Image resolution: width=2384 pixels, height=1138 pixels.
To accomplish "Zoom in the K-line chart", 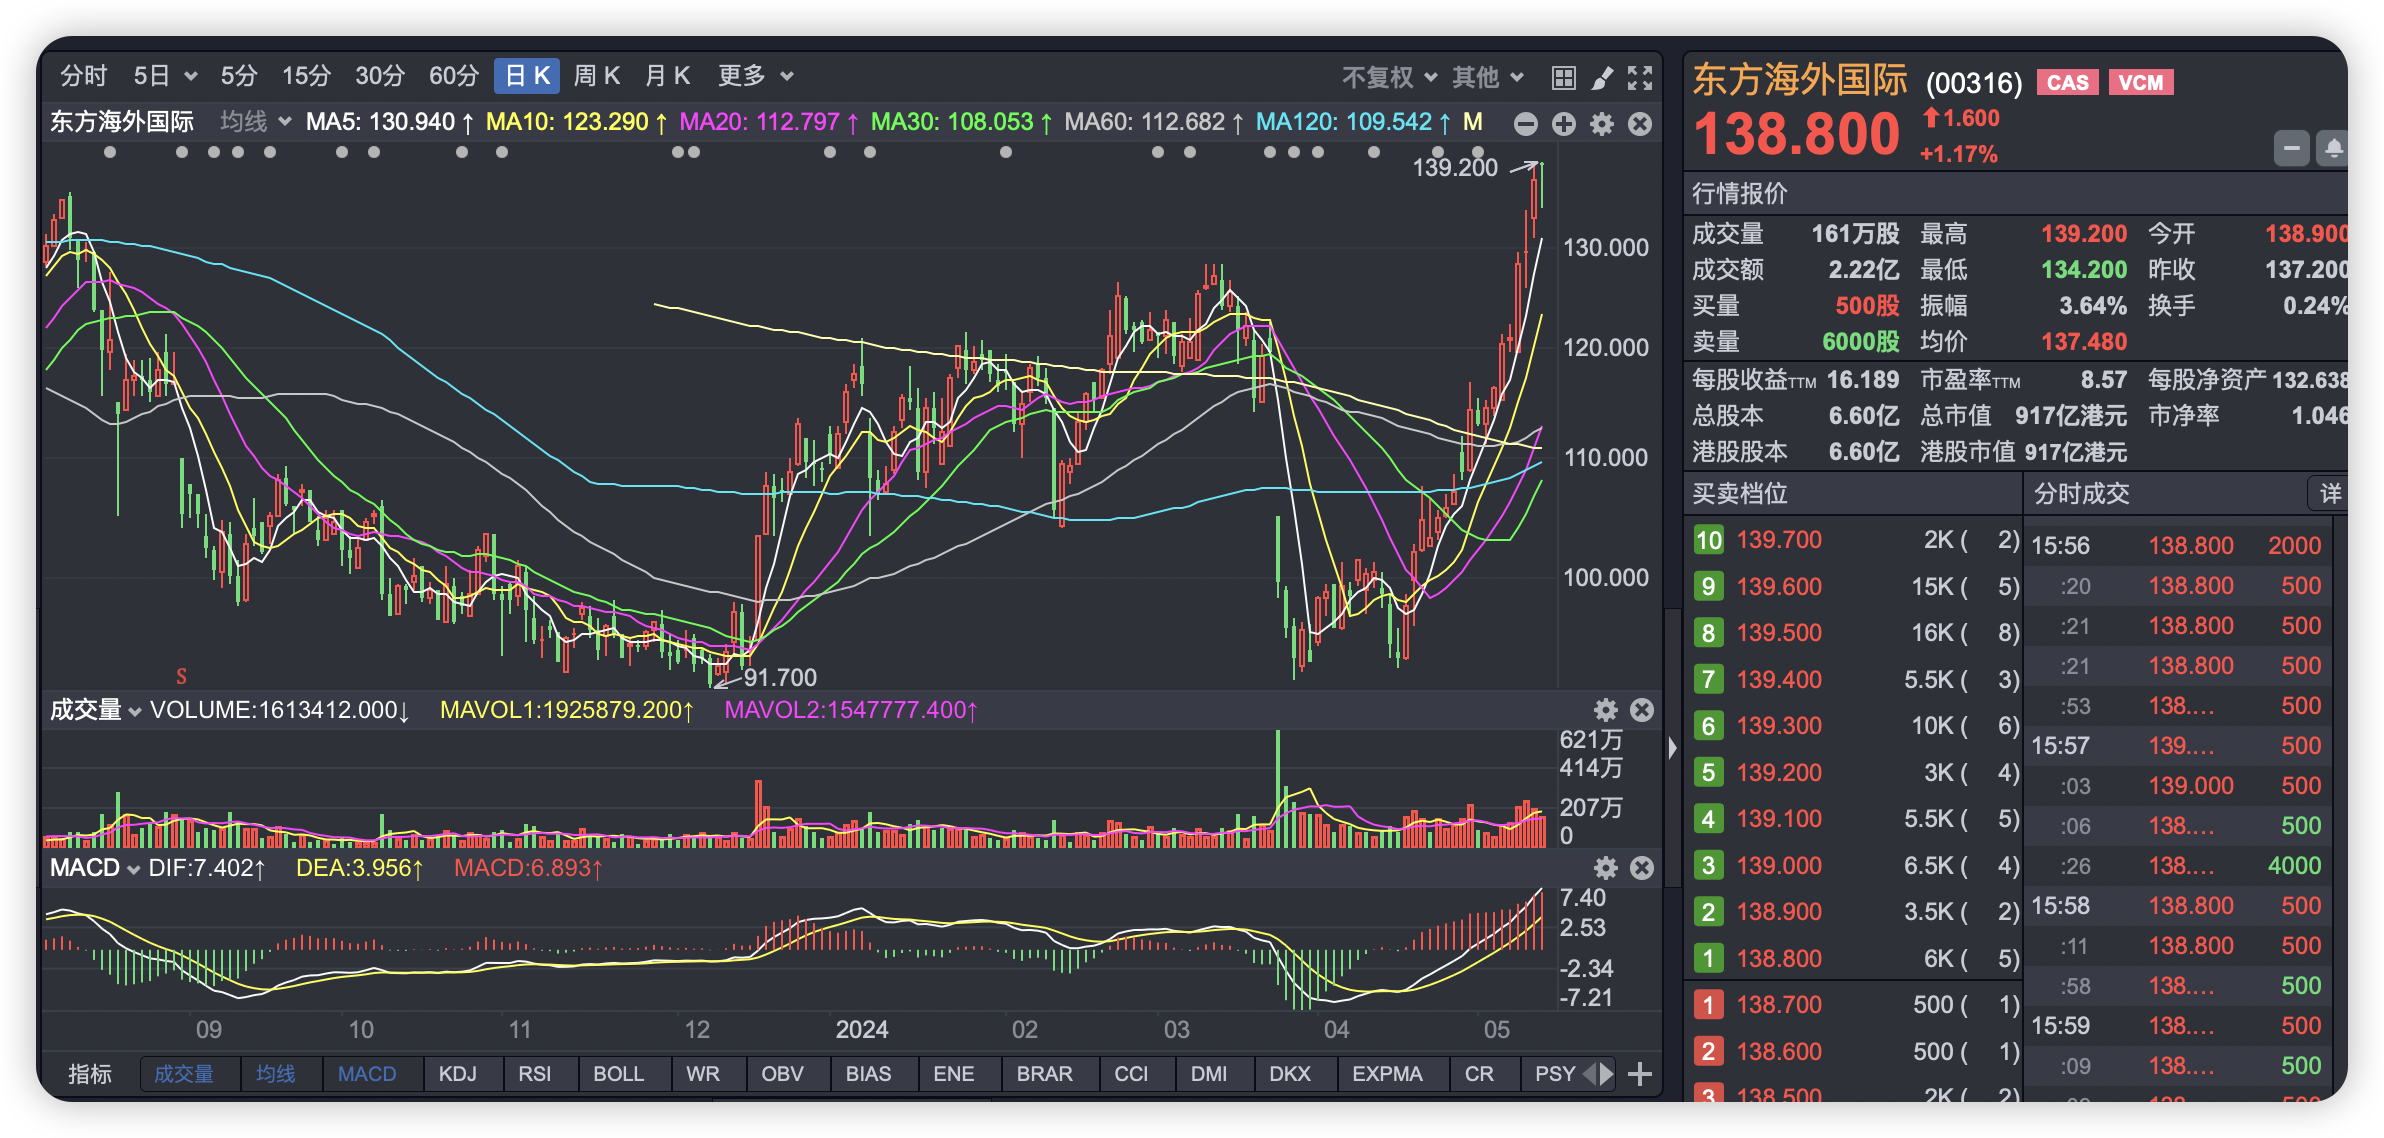I will click(1564, 123).
